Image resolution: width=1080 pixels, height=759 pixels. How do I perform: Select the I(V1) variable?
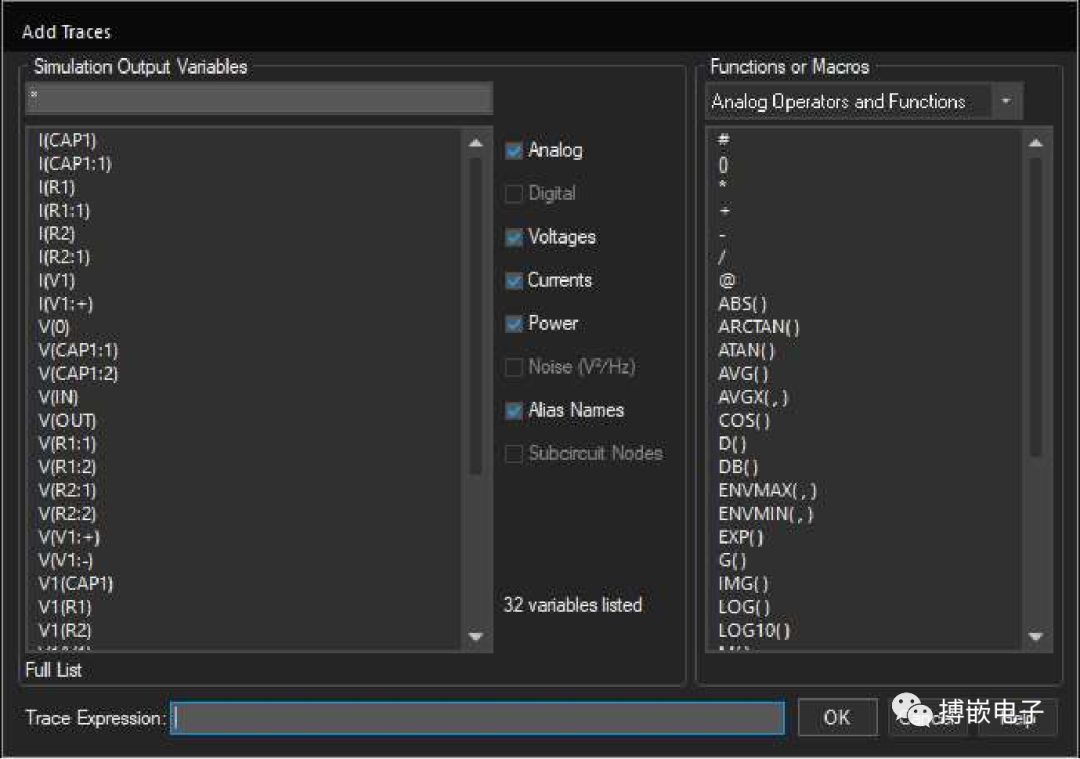pos(57,281)
